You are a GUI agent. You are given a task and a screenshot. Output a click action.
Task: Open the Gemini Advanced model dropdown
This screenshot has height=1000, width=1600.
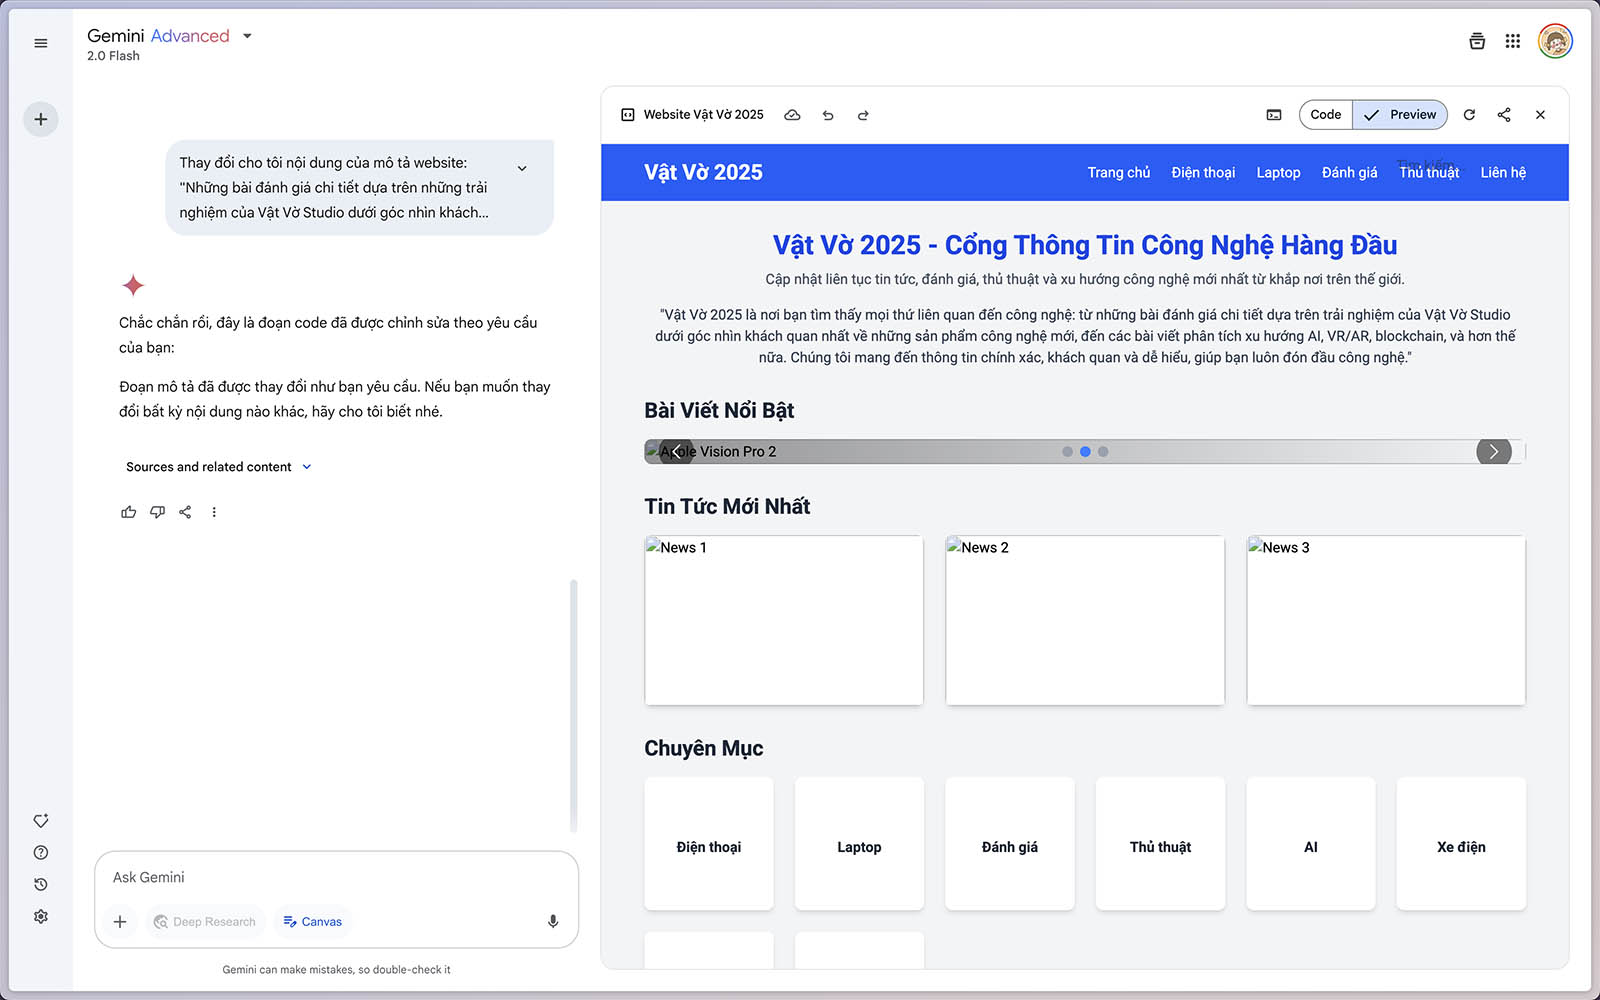tap(247, 36)
